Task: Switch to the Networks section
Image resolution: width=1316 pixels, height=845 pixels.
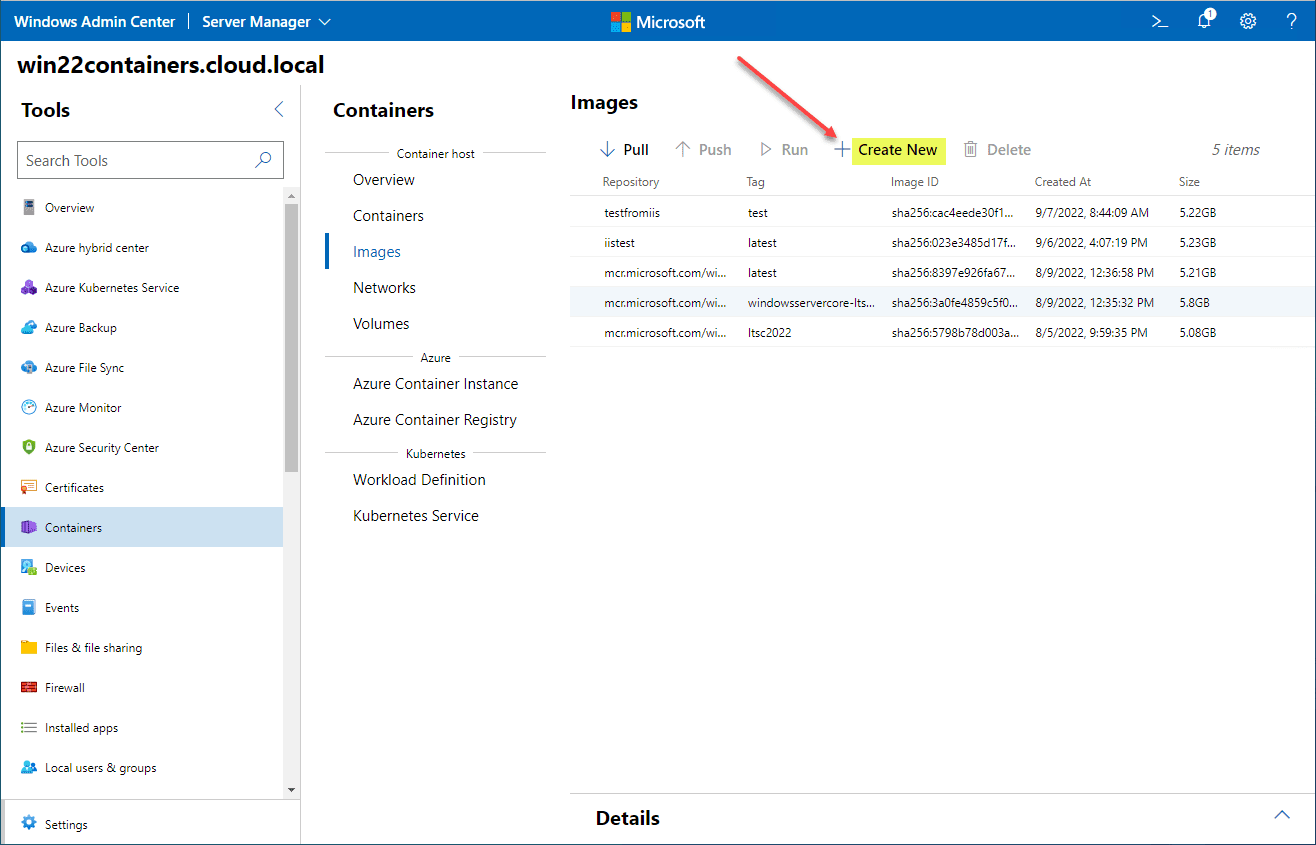Action: pyautogui.click(x=384, y=288)
